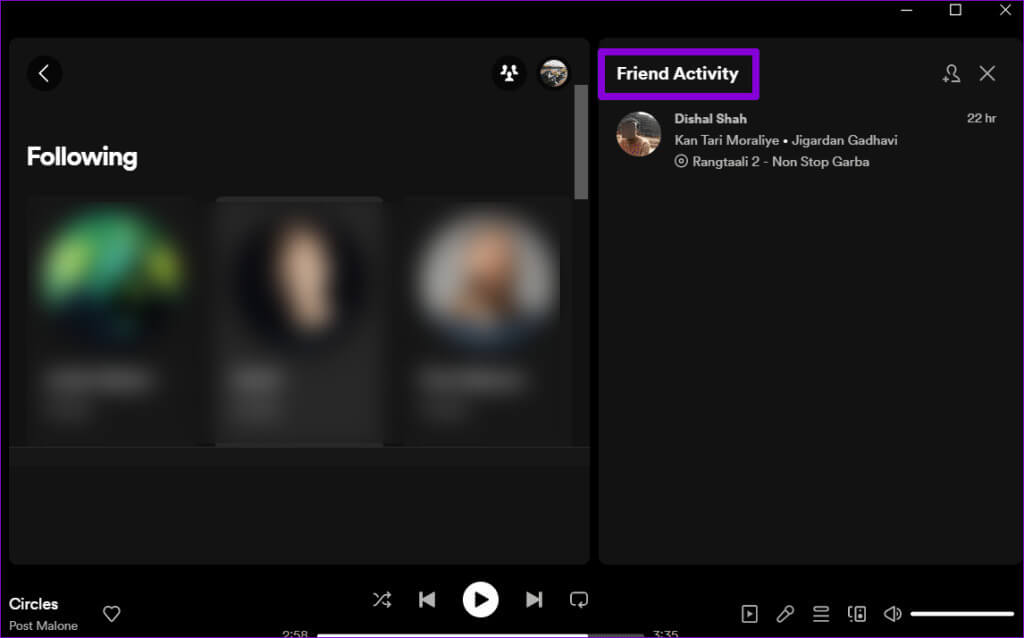
Task: Open Rangtaali 2 - Non Stop Garba album
Action: tap(780, 162)
